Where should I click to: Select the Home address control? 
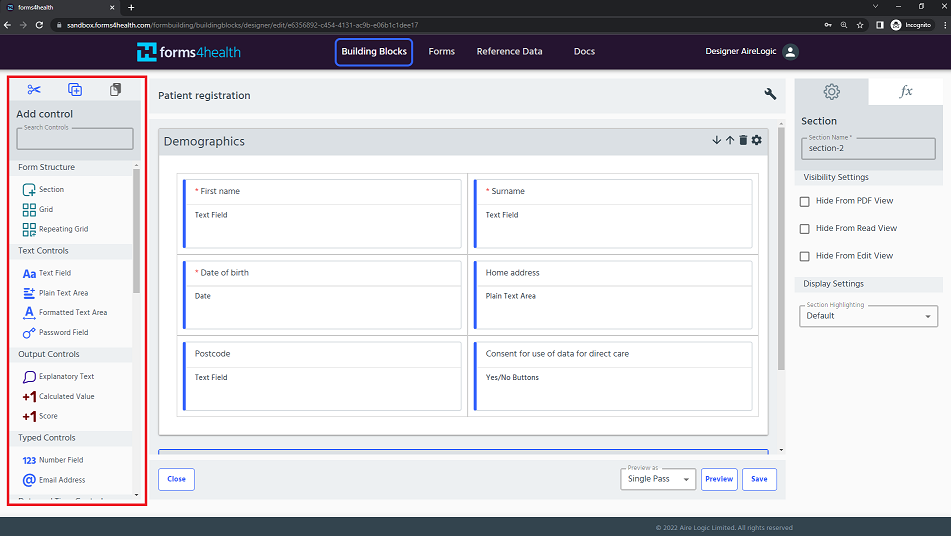tap(613, 295)
